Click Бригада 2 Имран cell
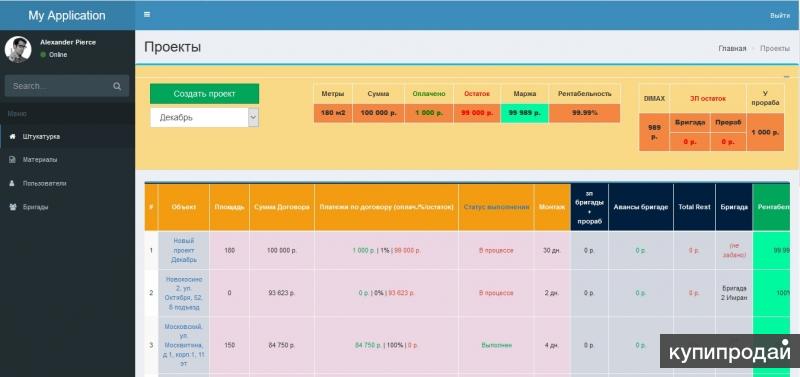The height and width of the screenshot is (377, 800). point(734,293)
